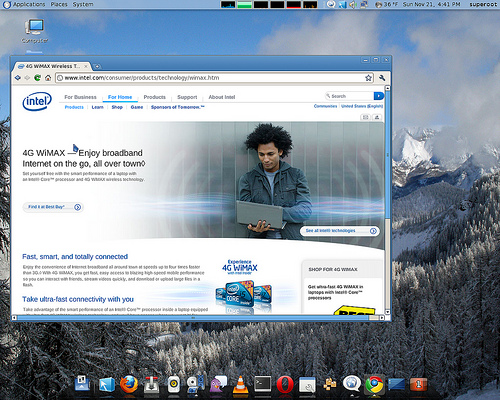The image size is (500, 400).
Task: Select the 4G WiMAX Wireless tab
Action: pyautogui.click(x=52, y=66)
